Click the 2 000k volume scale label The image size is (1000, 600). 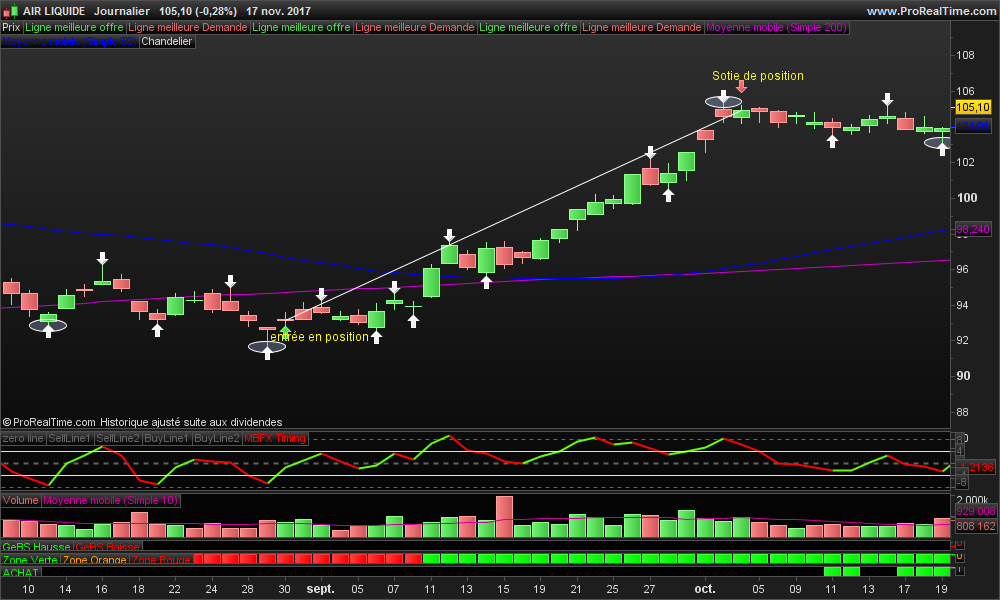pyautogui.click(x=973, y=500)
